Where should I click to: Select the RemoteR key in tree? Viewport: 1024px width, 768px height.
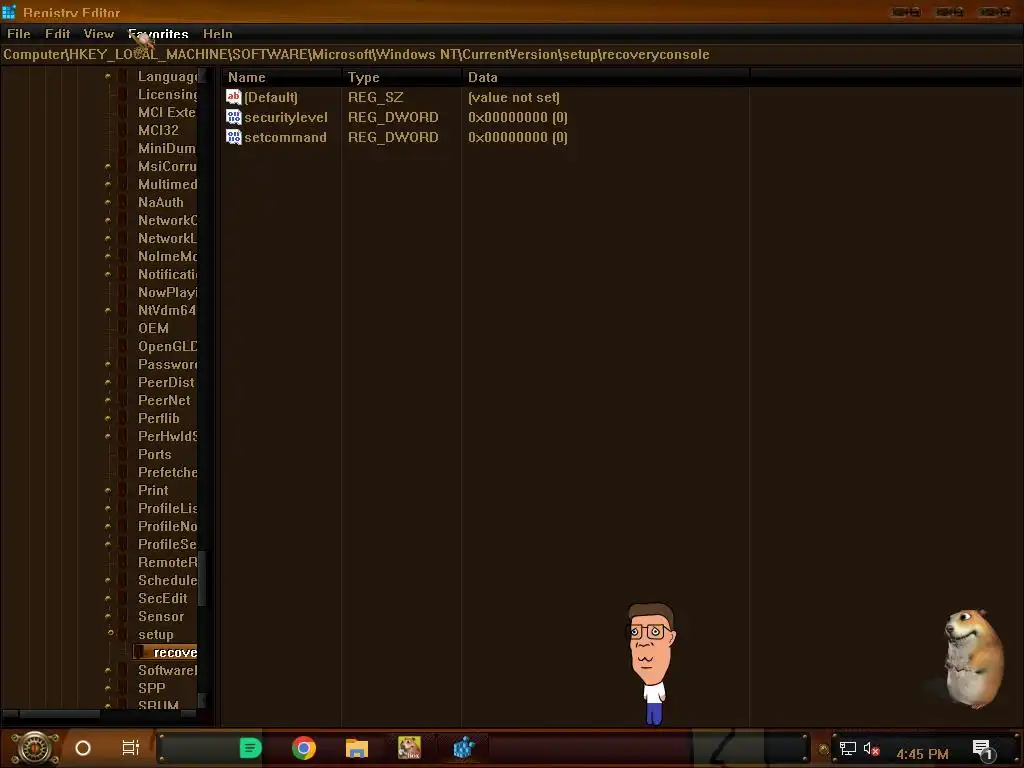coord(167,562)
